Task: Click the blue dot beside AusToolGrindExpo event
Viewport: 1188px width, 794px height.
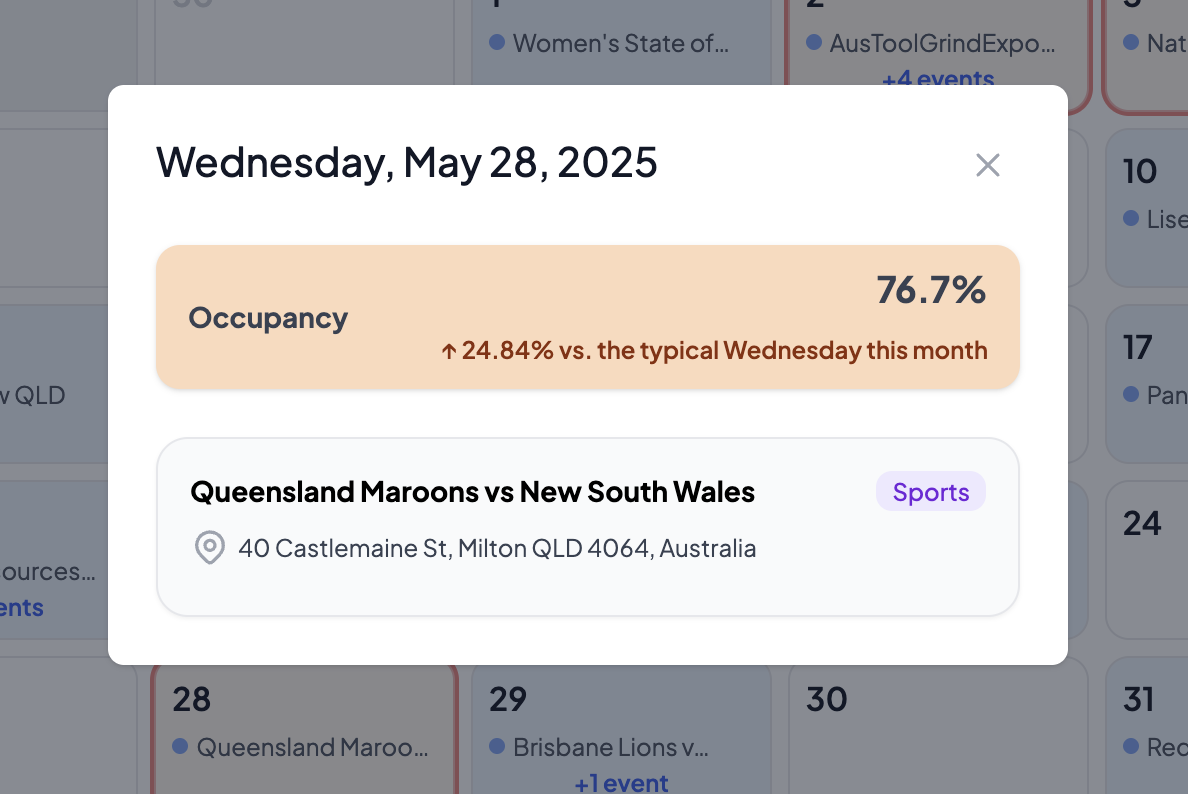Action: 813,43
